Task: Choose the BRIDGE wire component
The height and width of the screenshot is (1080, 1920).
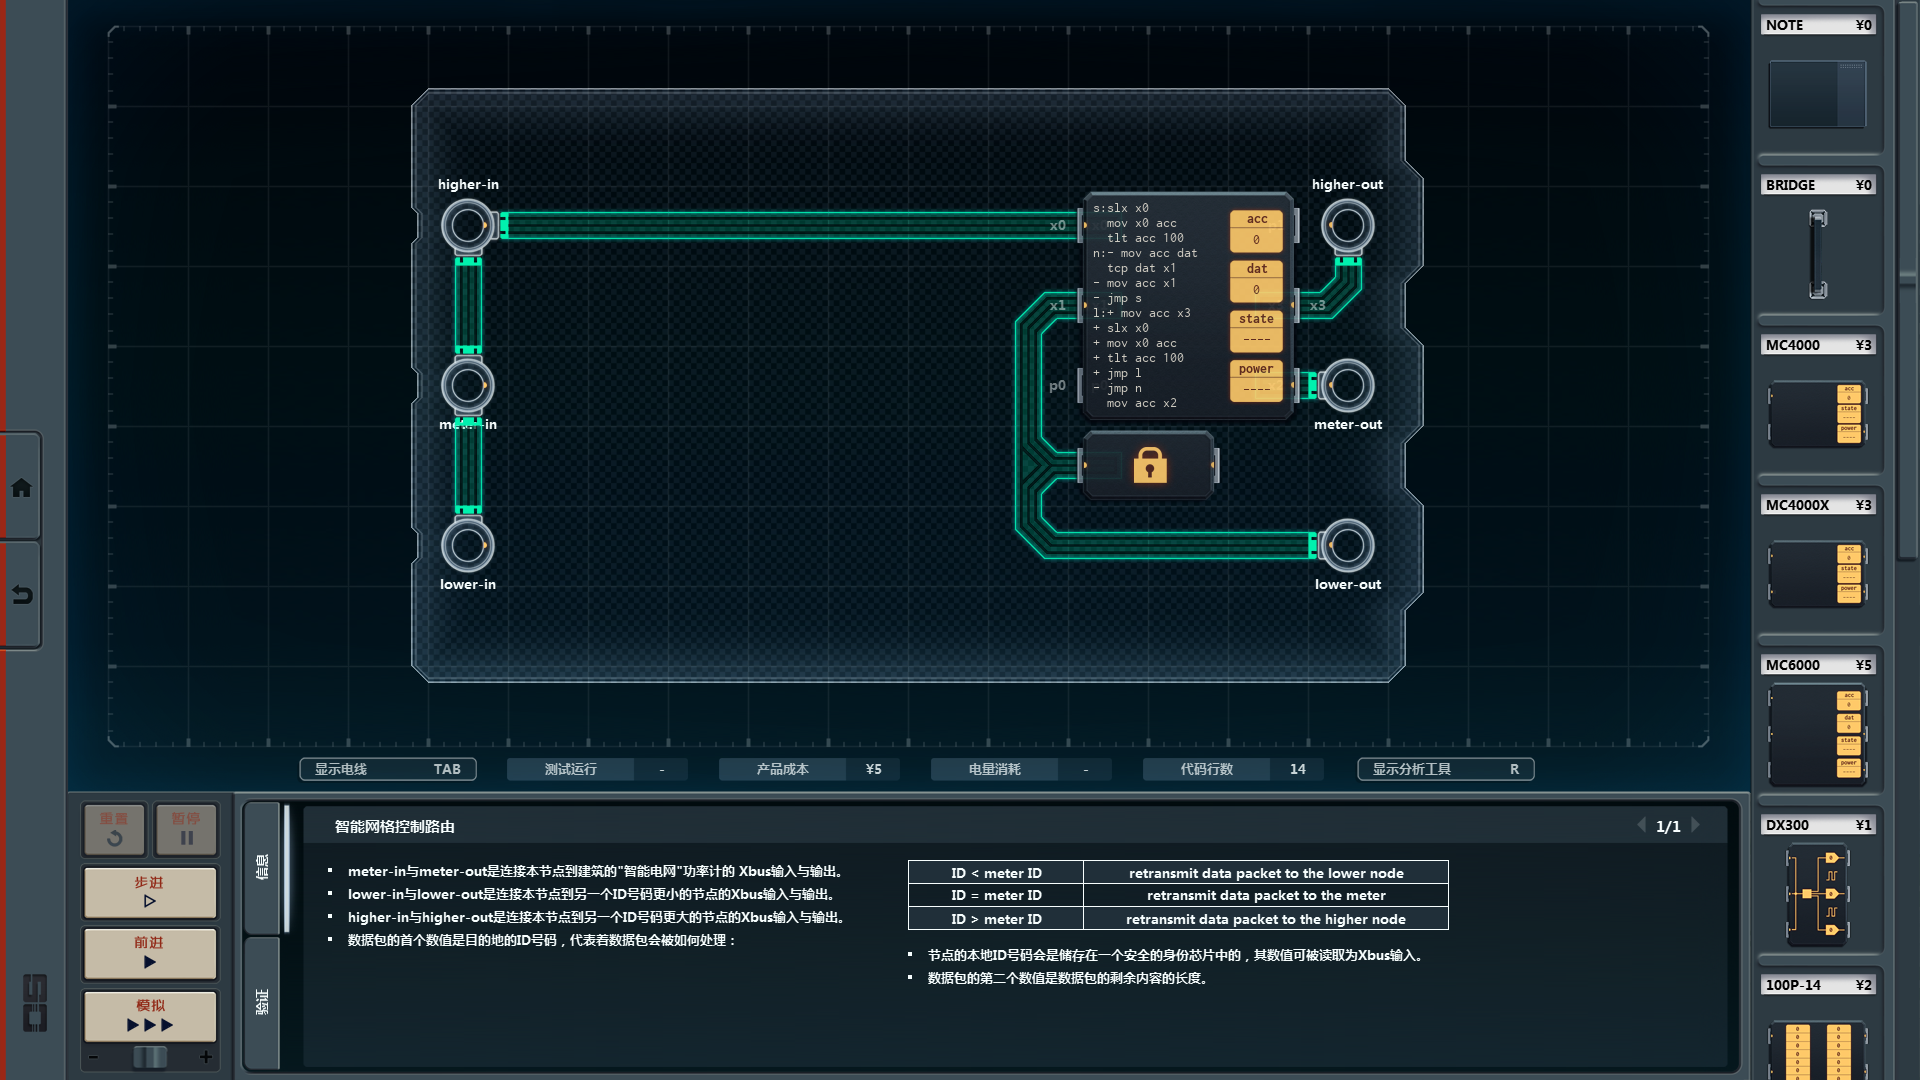Action: [x=1817, y=254]
